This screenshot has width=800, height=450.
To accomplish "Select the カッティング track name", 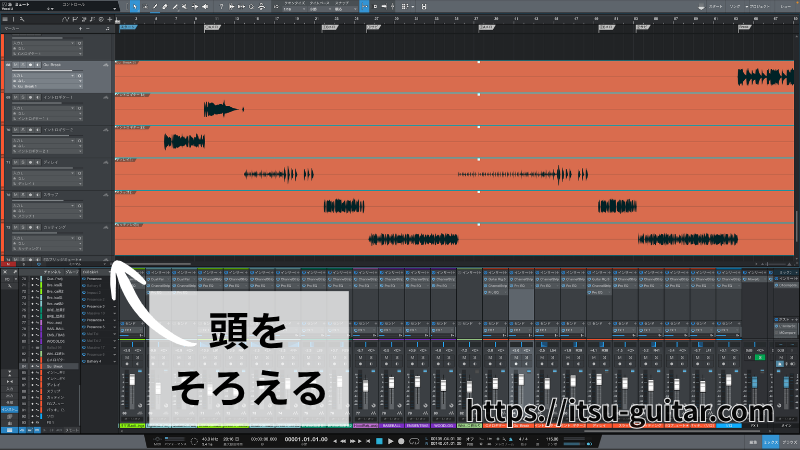I will pos(55,228).
